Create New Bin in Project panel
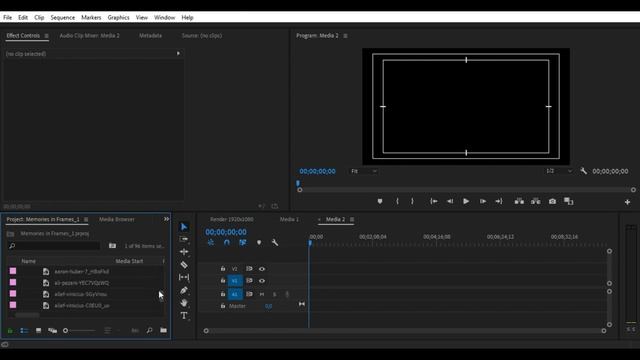The height and width of the screenshot is (360, 640). [163, 330]
